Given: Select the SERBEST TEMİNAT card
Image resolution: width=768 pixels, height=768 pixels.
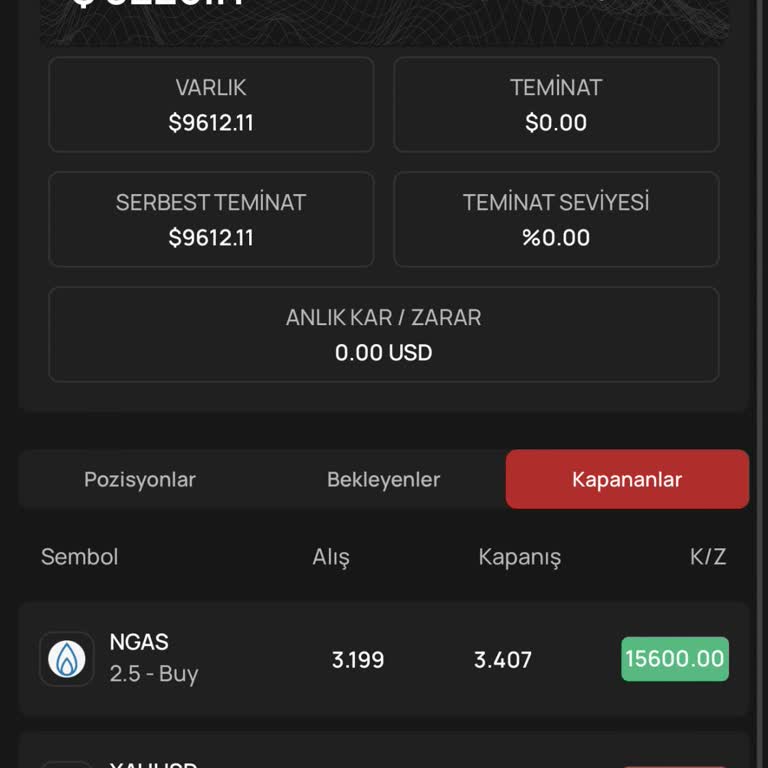Looking at the screenshot, I should click(211, 220).
